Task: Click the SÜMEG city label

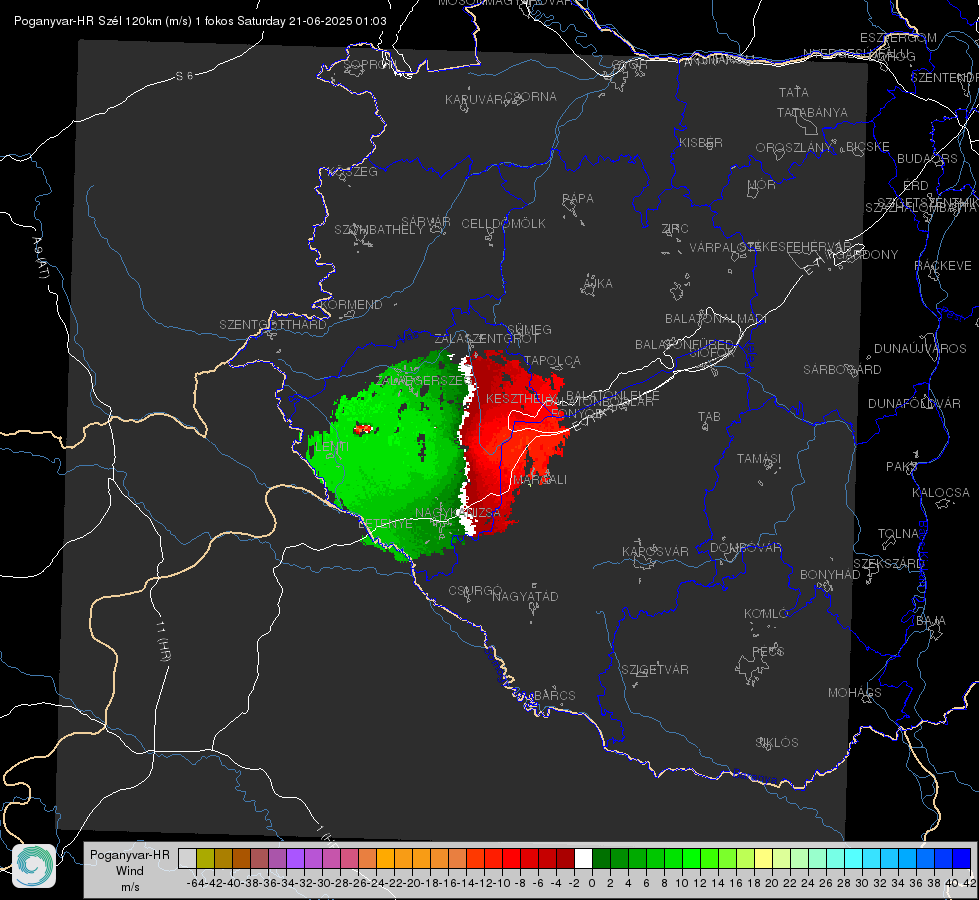Action: tap(529, 329)
